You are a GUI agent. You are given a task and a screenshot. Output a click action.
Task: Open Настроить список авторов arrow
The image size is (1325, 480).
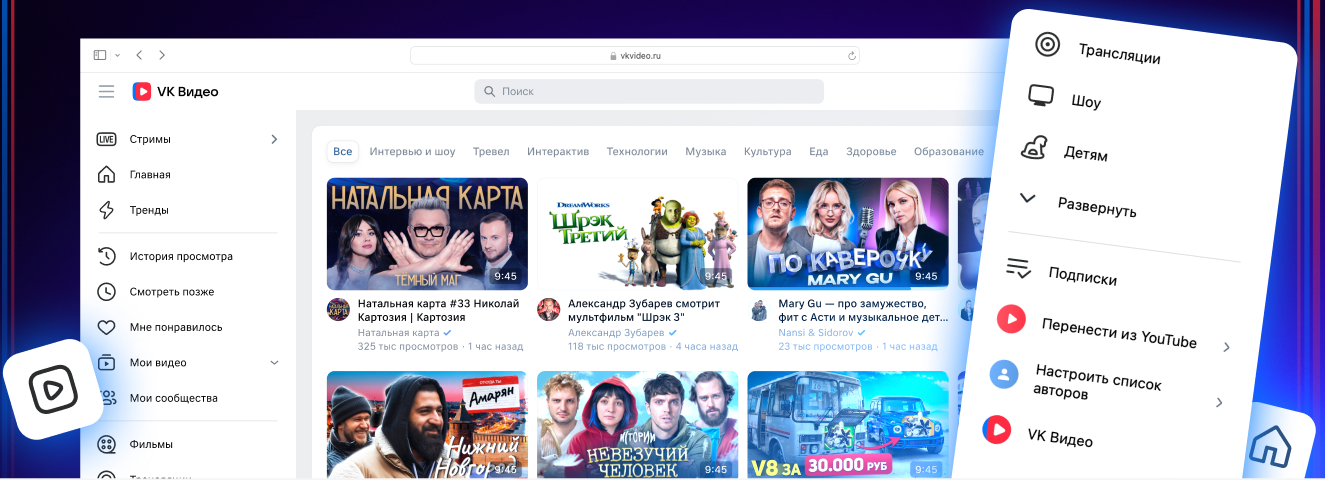click(x=1219, y=402)
